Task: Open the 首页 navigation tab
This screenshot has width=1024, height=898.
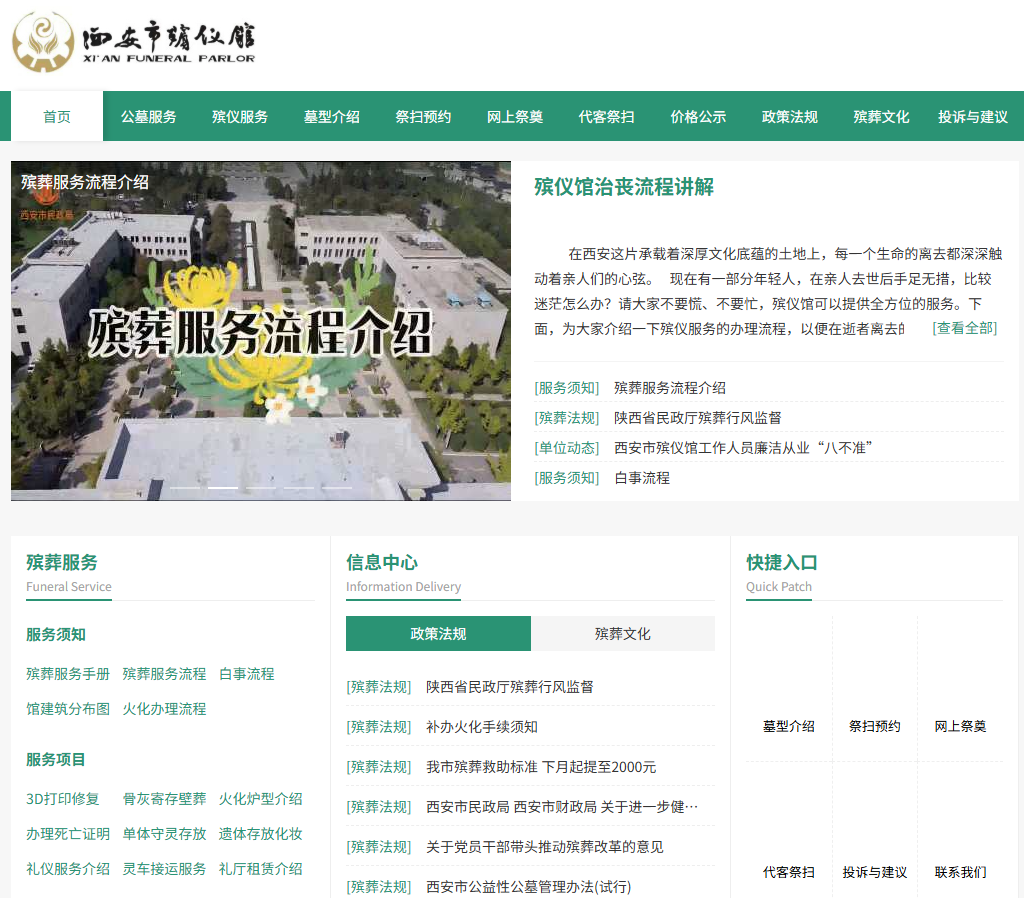Action: click(x=57, y=116)
